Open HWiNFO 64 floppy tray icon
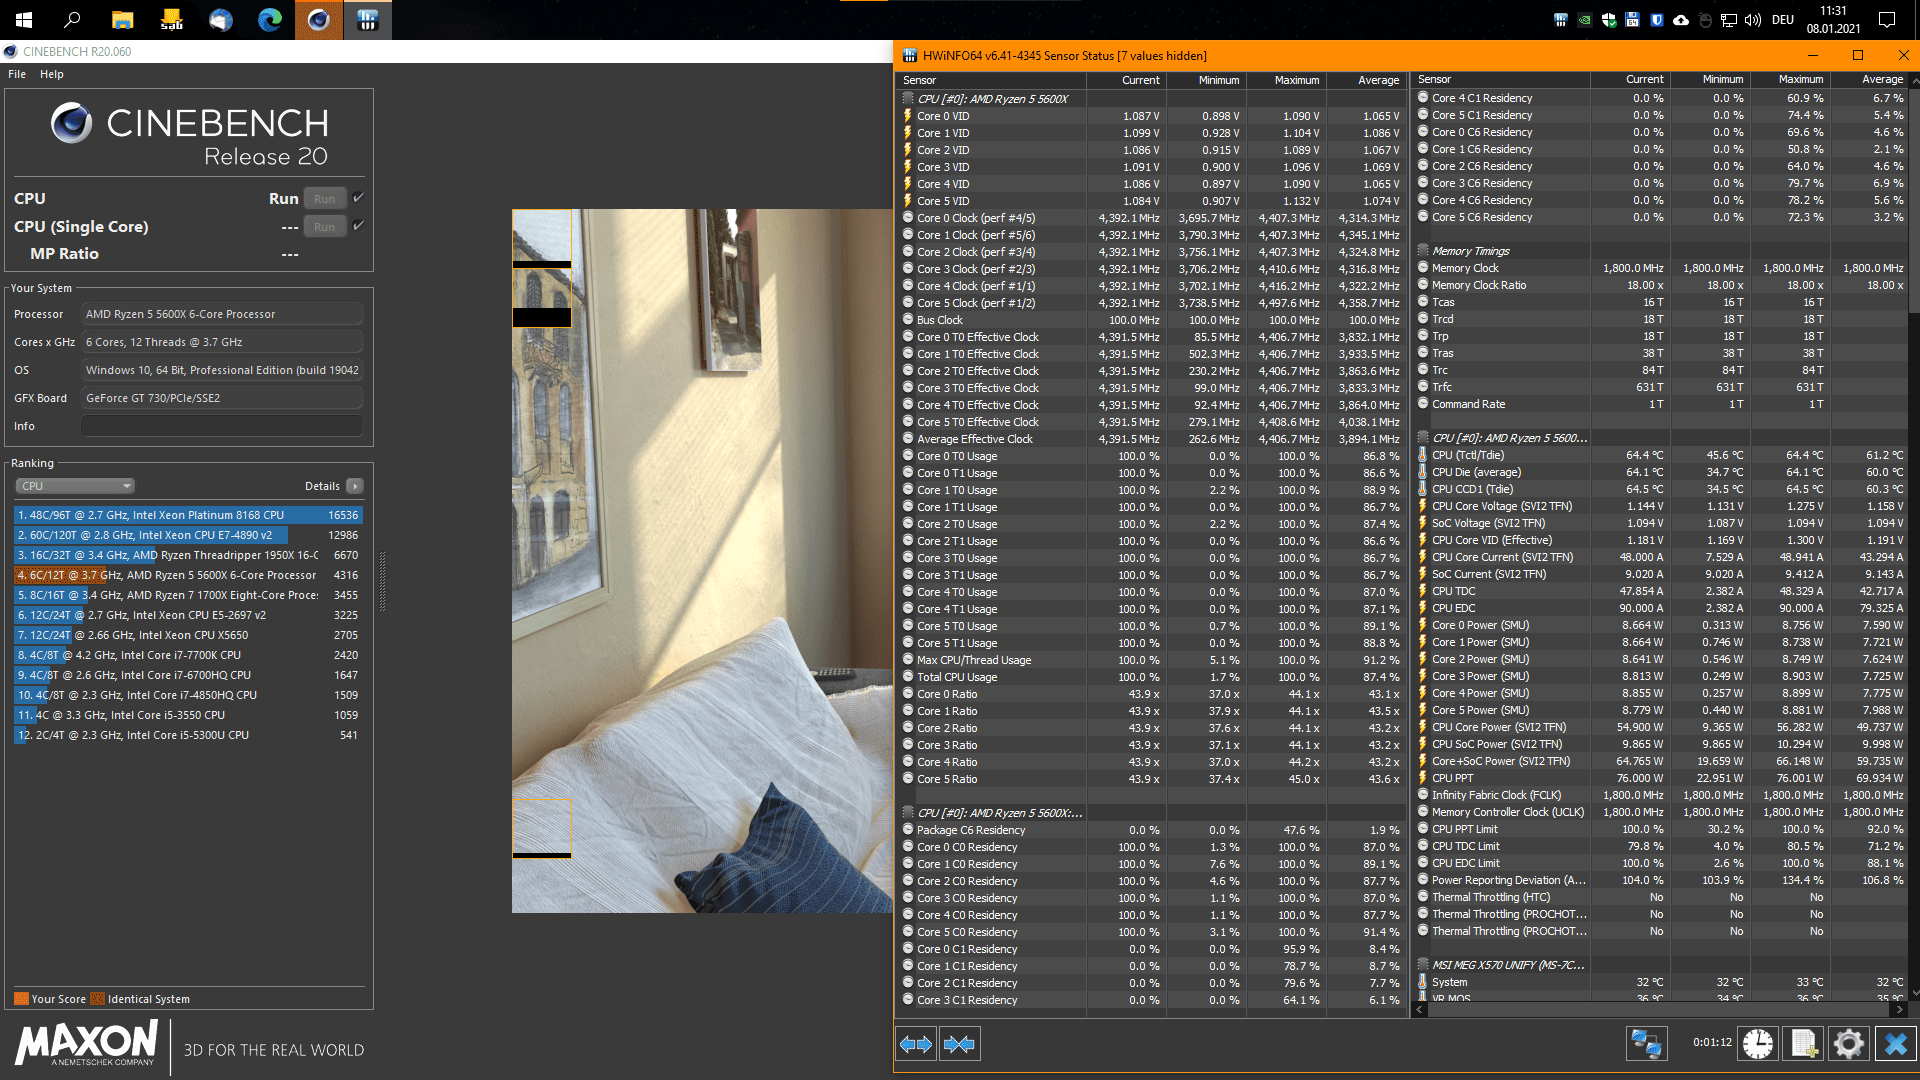The image size is (1920, 1080). pos(1633,20)
